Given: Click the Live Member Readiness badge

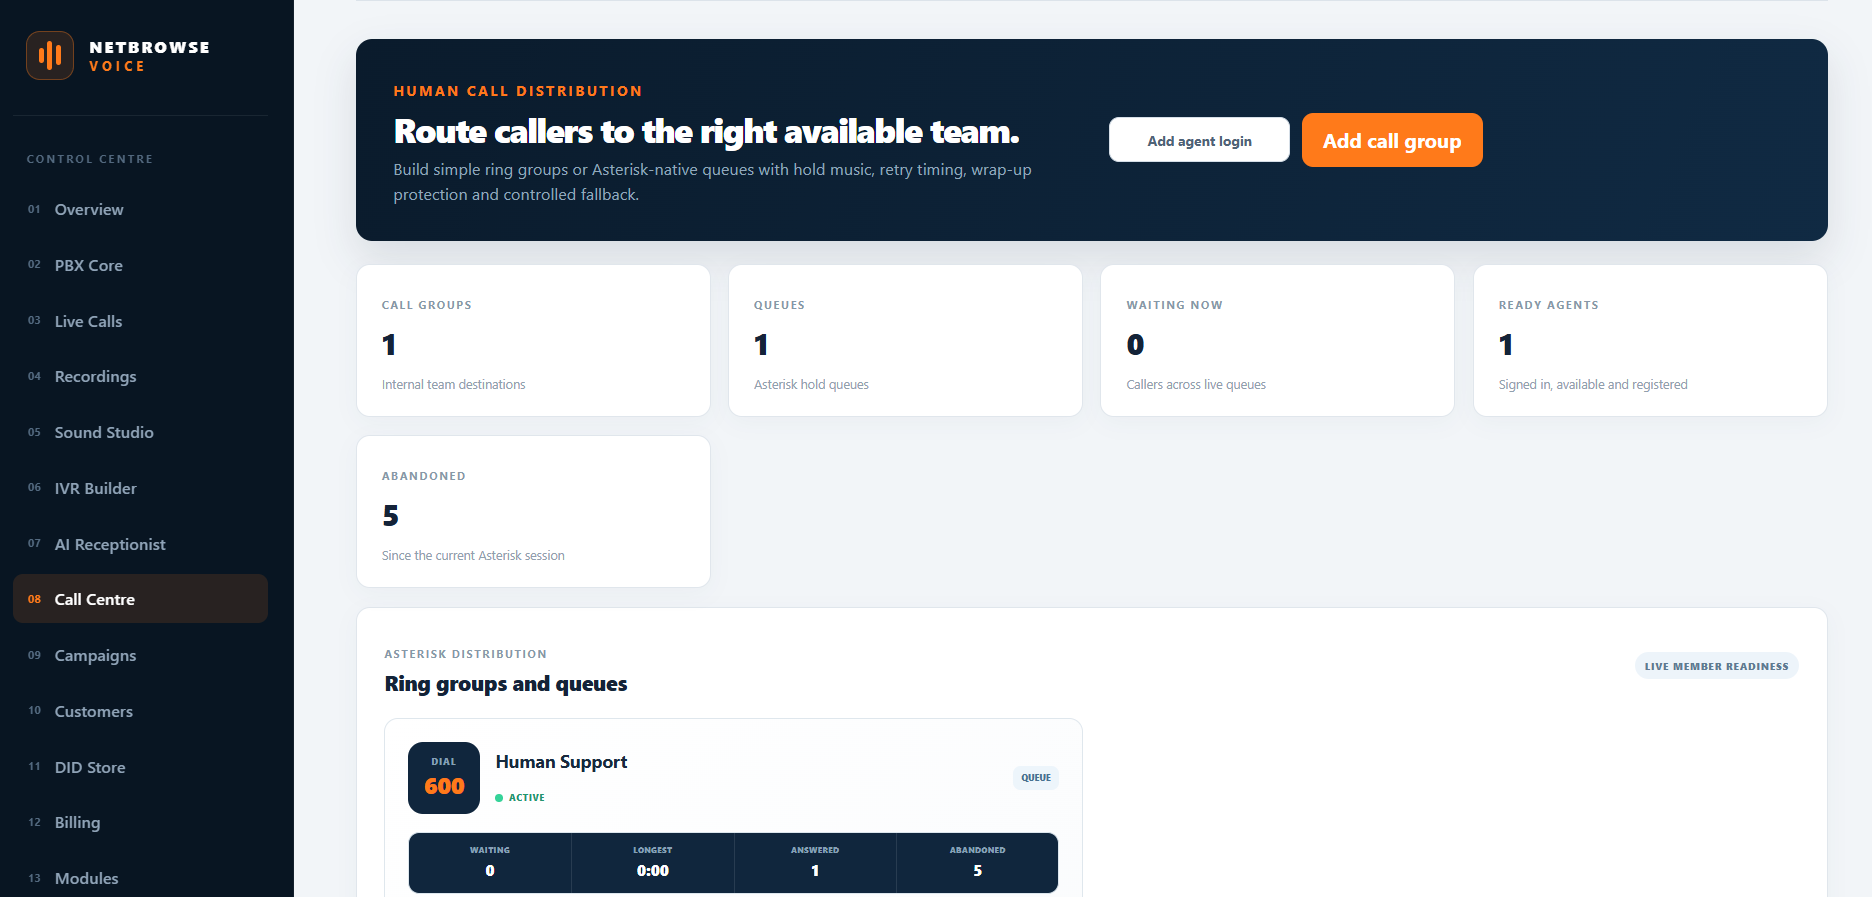Looking at the screenshot, I should (1716, 666).
